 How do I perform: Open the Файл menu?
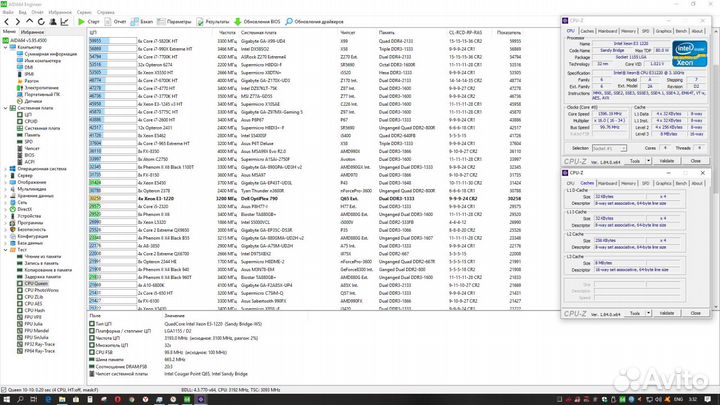8,12
